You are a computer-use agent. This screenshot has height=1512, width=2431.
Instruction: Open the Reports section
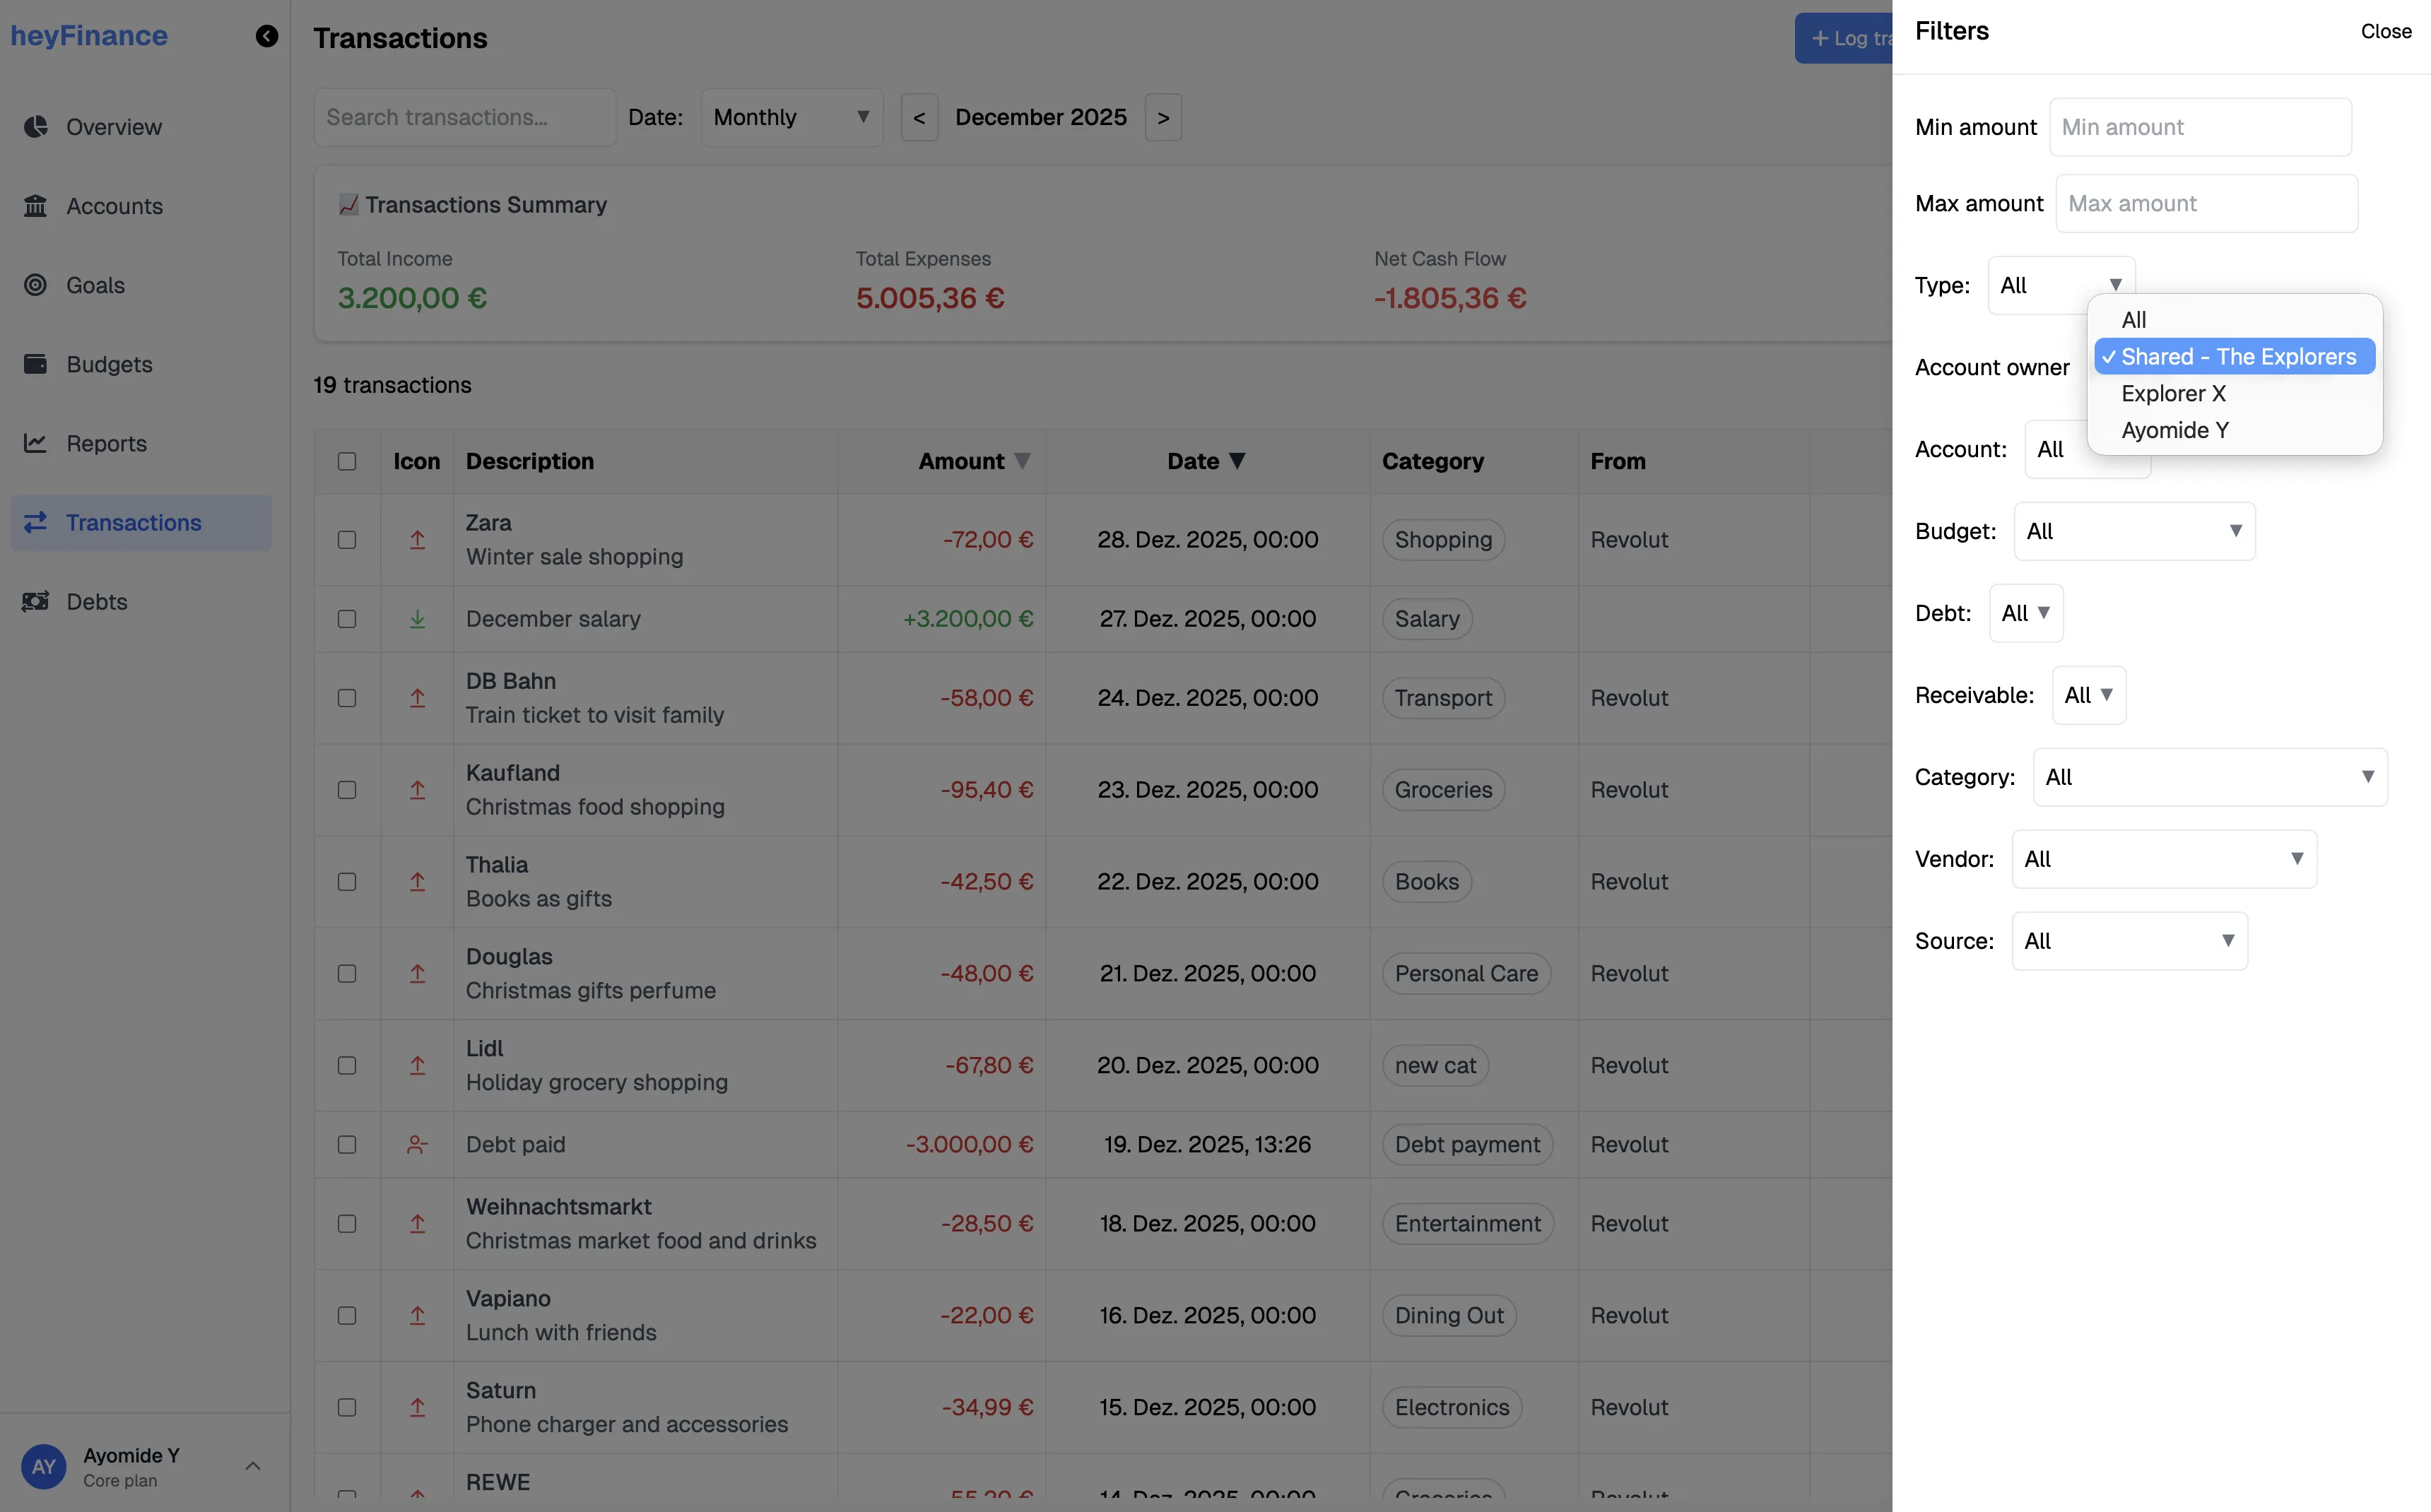coord(106,443)
